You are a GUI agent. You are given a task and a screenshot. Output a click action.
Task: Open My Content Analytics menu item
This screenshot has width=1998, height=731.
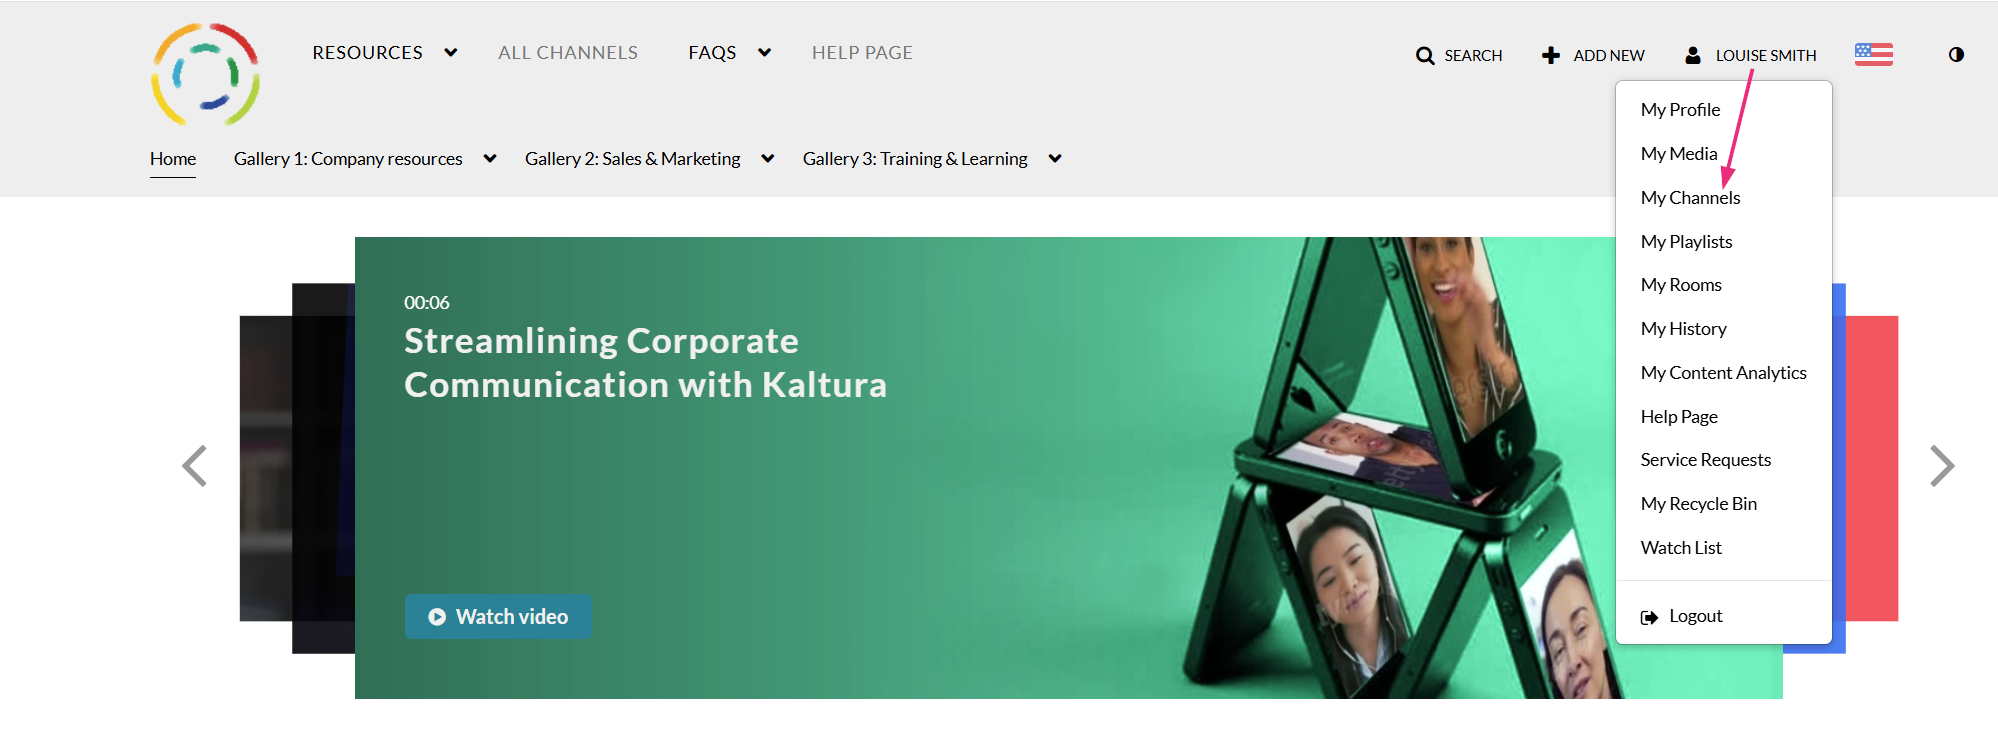click(1723, 373)
